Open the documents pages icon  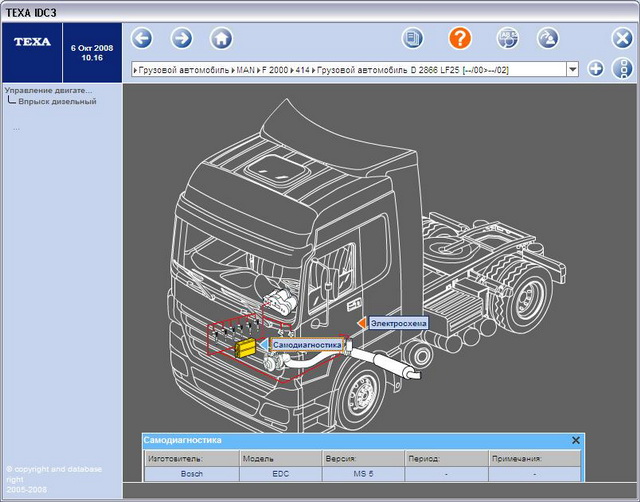[x=413, y=38]
